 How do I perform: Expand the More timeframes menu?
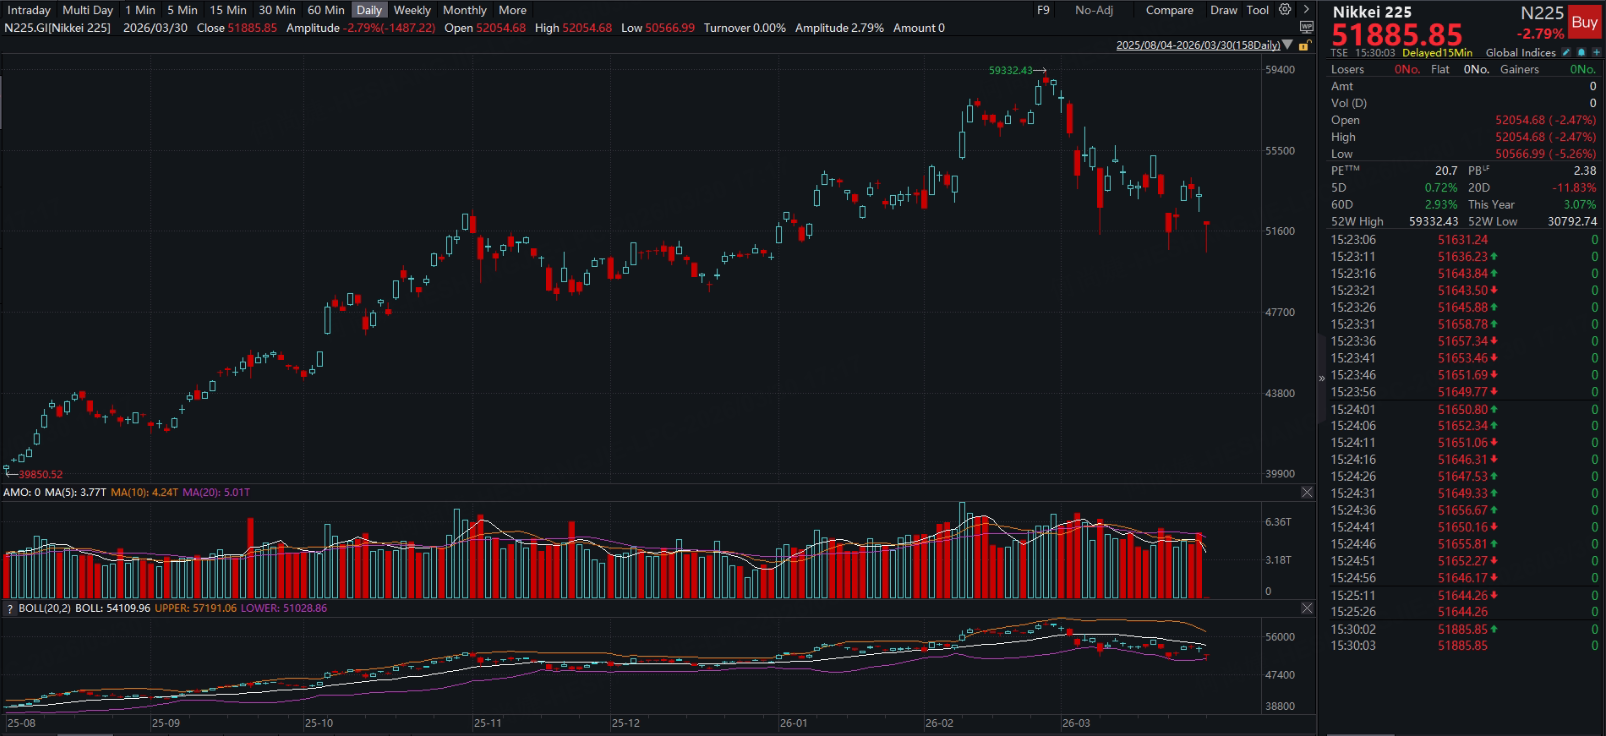(x=512, y=10)
